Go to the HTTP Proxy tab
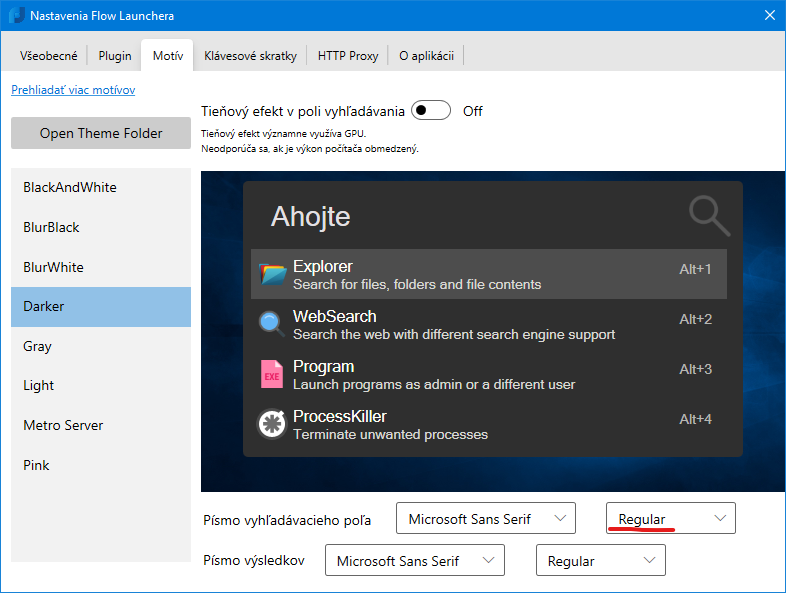The width and height of the screenshot is (786, 593). coord(348,56)
